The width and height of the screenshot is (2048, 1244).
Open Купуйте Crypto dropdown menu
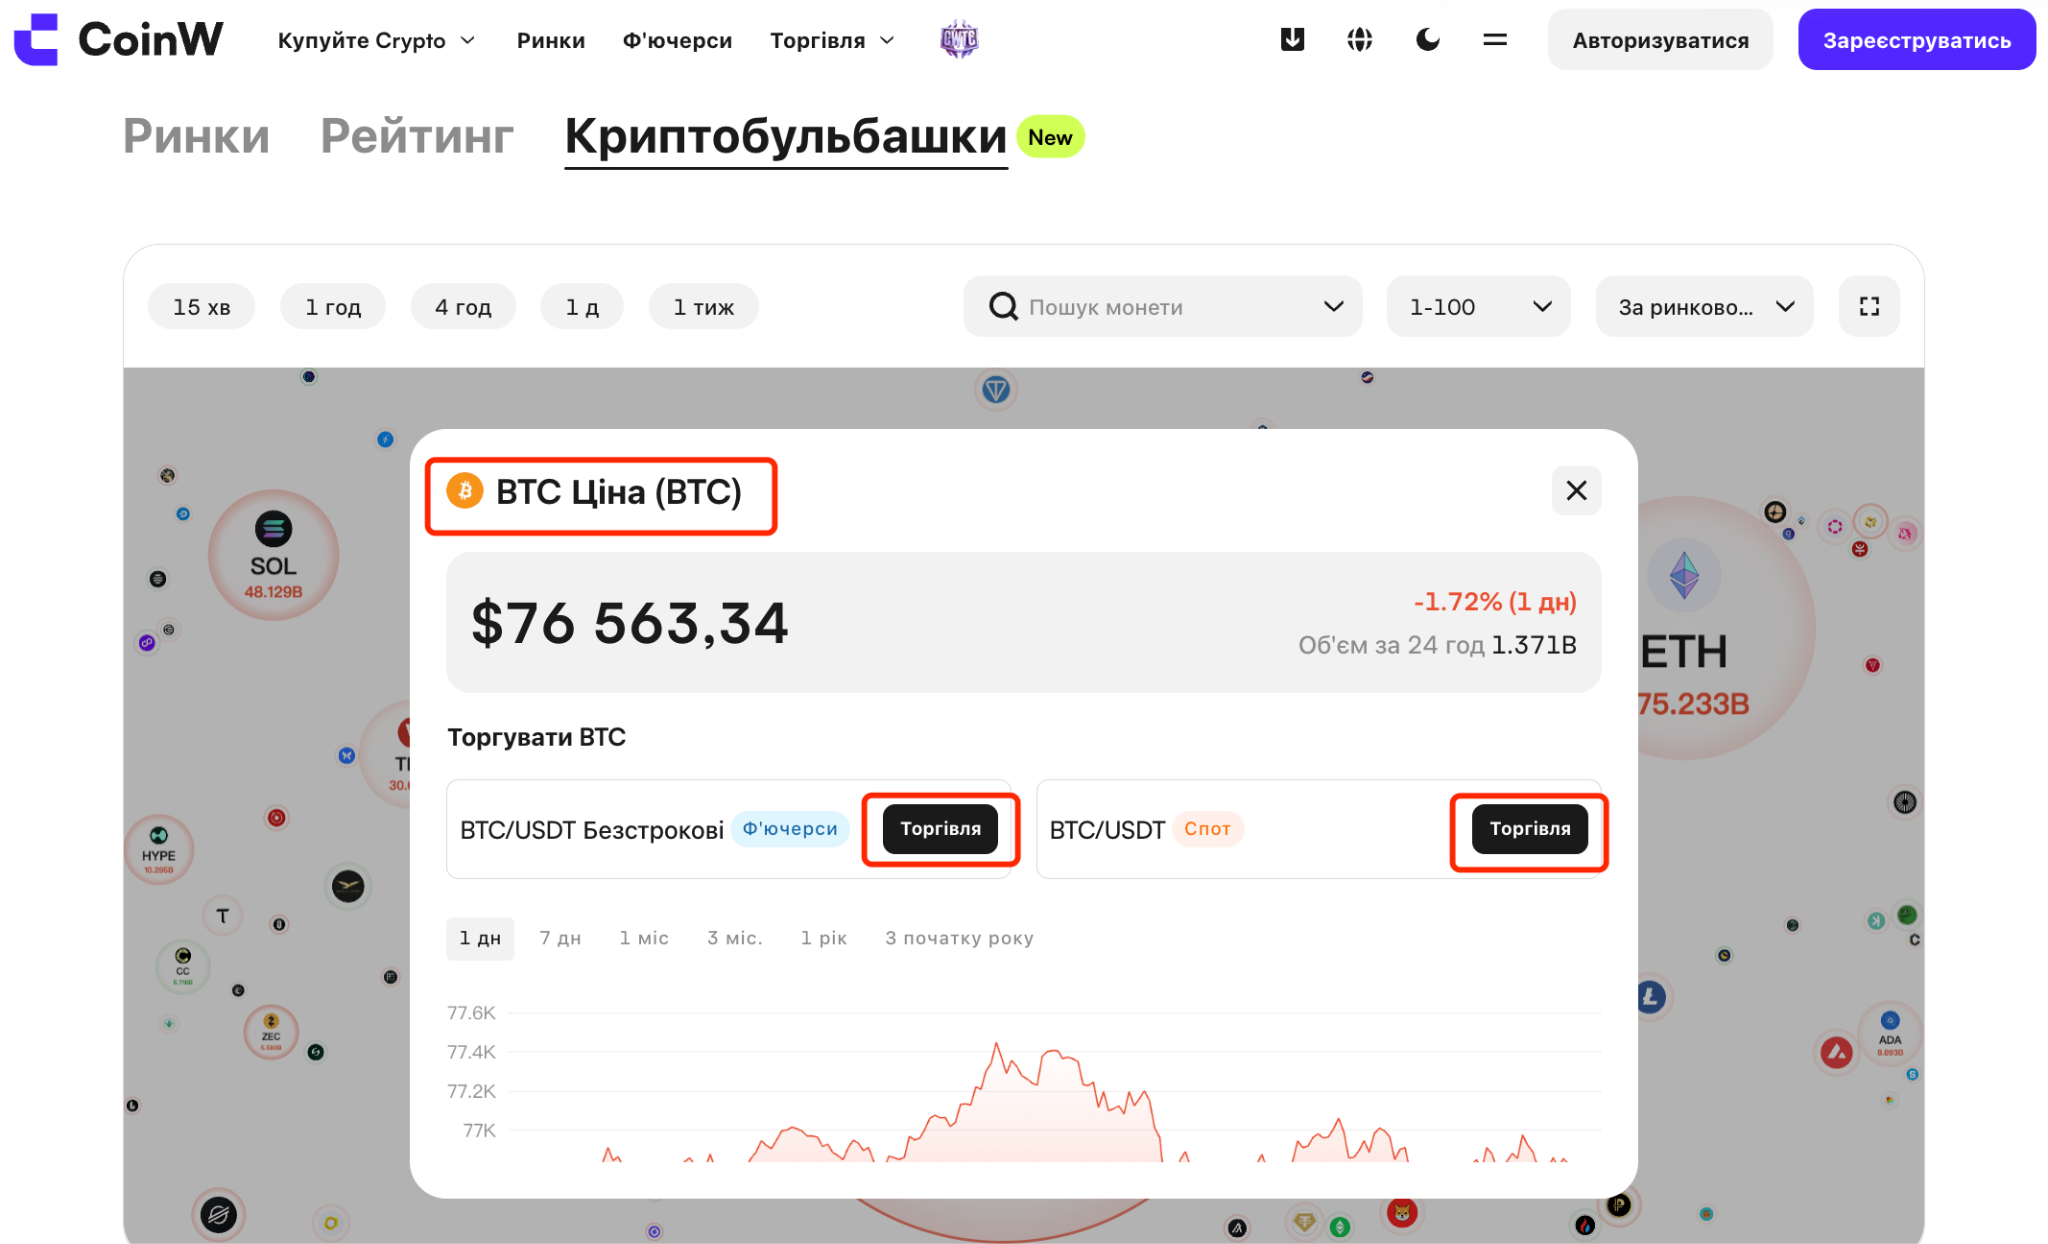coord(376,40)
